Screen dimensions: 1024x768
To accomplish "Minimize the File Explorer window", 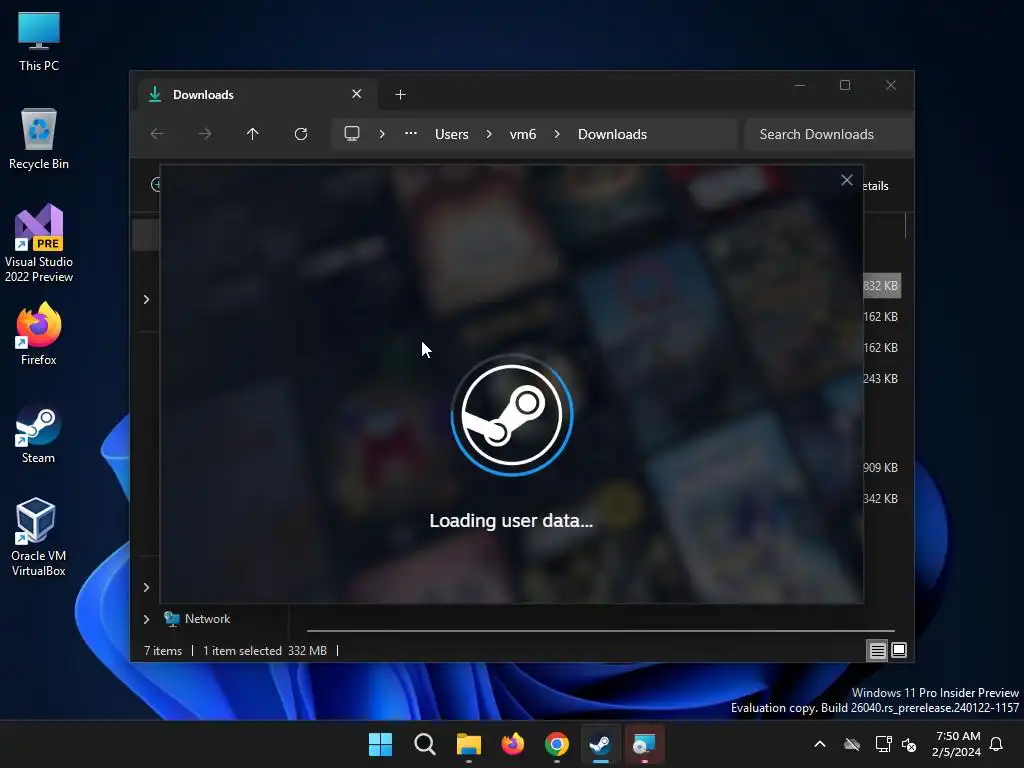I will click(x=800, y=86).
